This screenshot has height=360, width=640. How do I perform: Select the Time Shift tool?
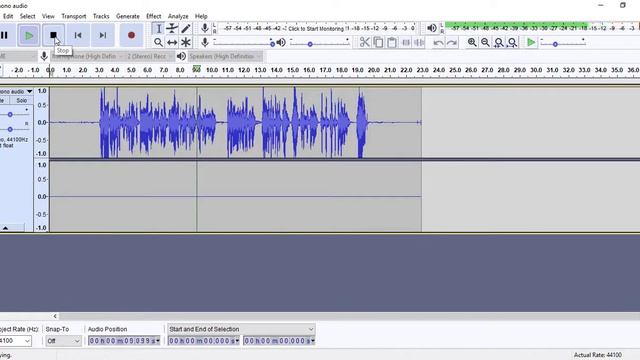click(172, 42)
